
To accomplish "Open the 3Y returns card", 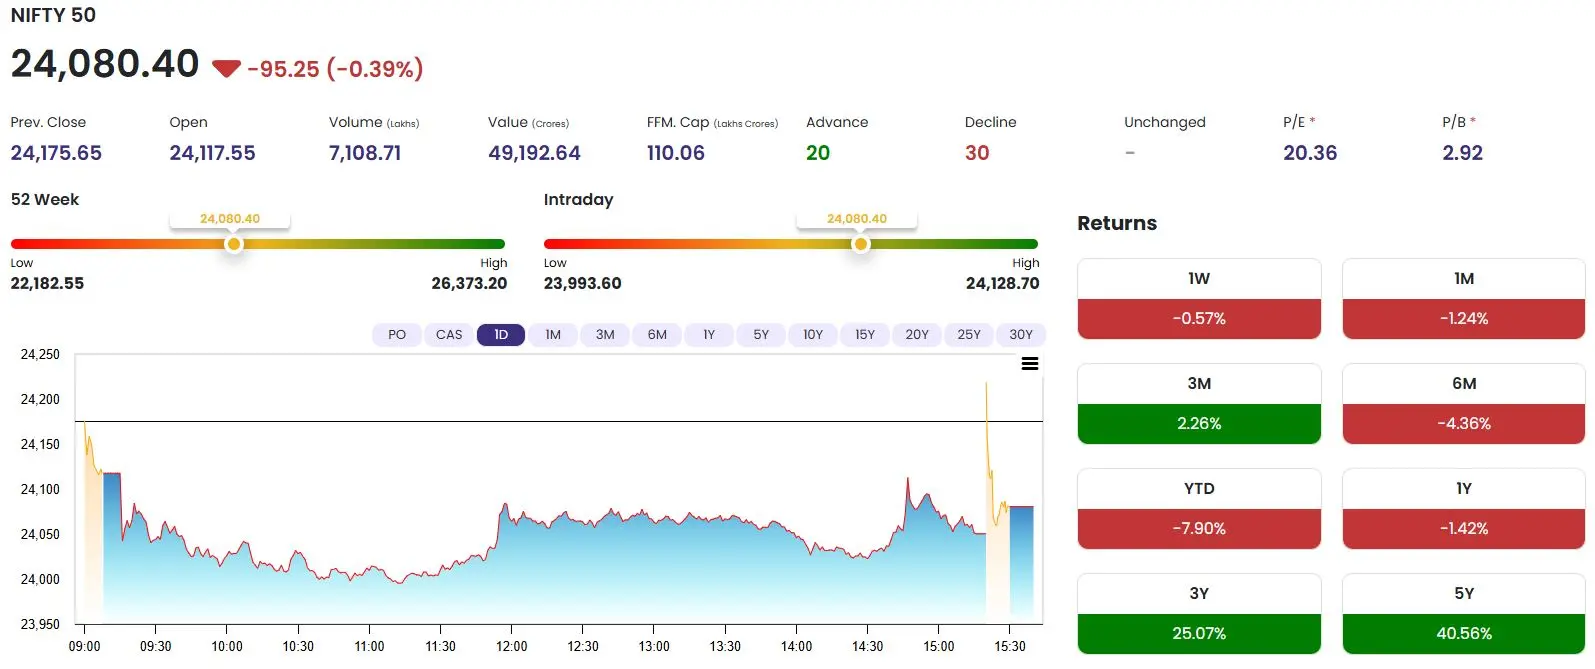I will pos(1199,614).
